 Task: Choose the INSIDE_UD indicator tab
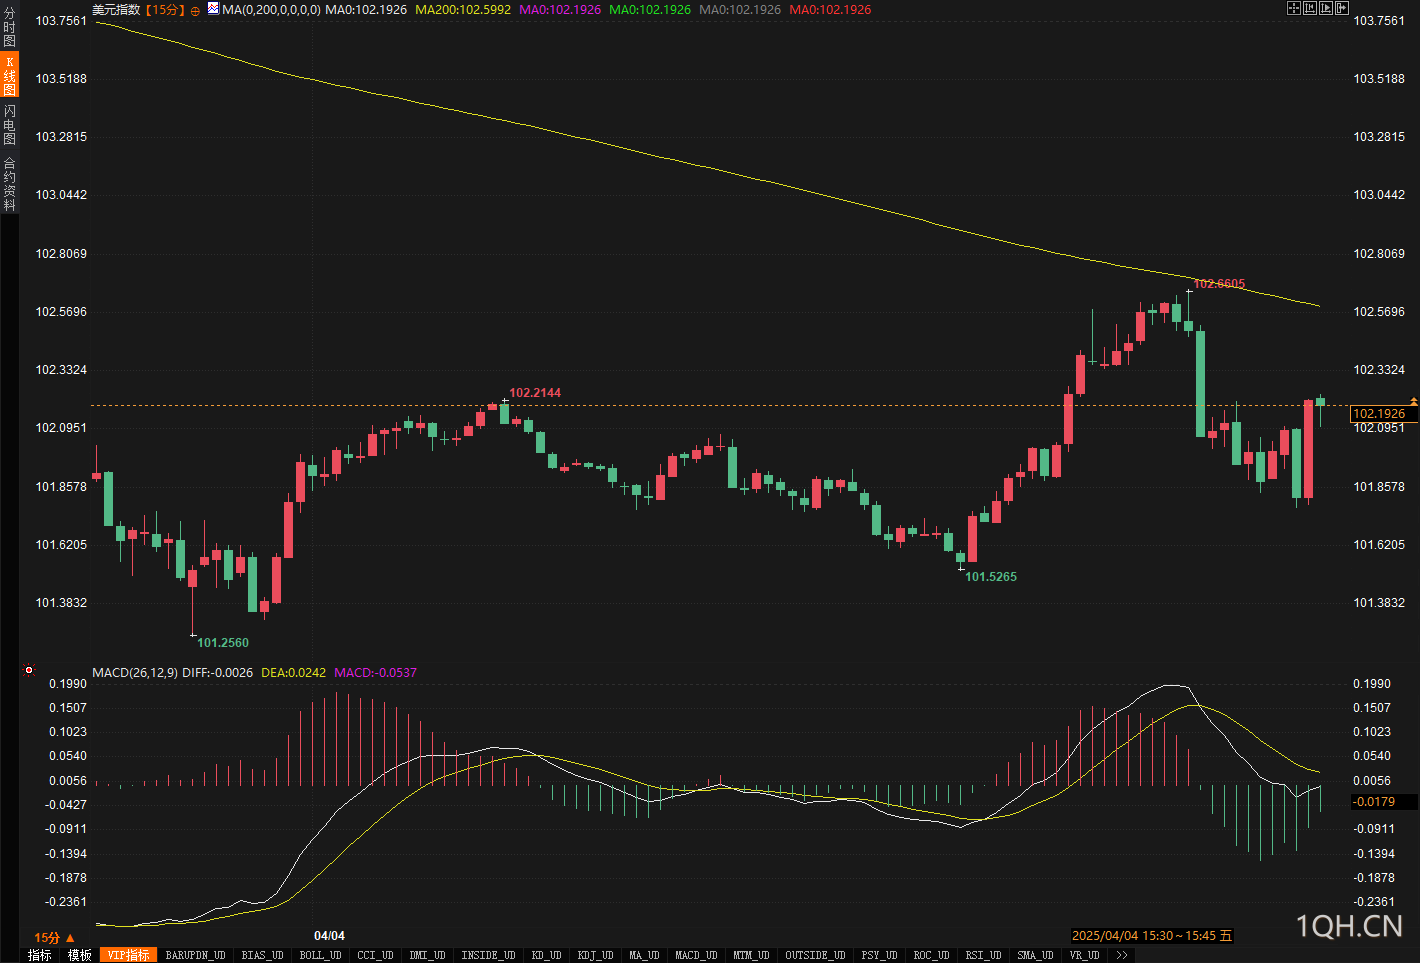[x=488, y=955]
